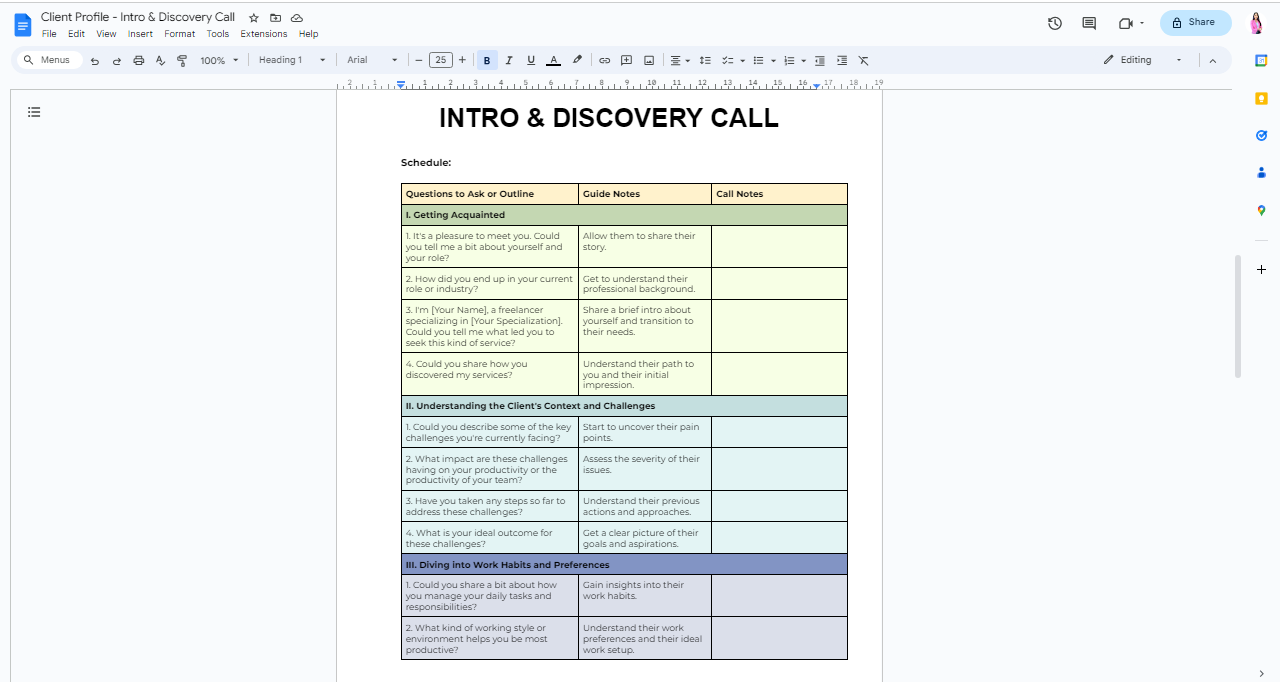Activate paint format tool
Screen dimensions: 1280x682
tap(182, 60)
